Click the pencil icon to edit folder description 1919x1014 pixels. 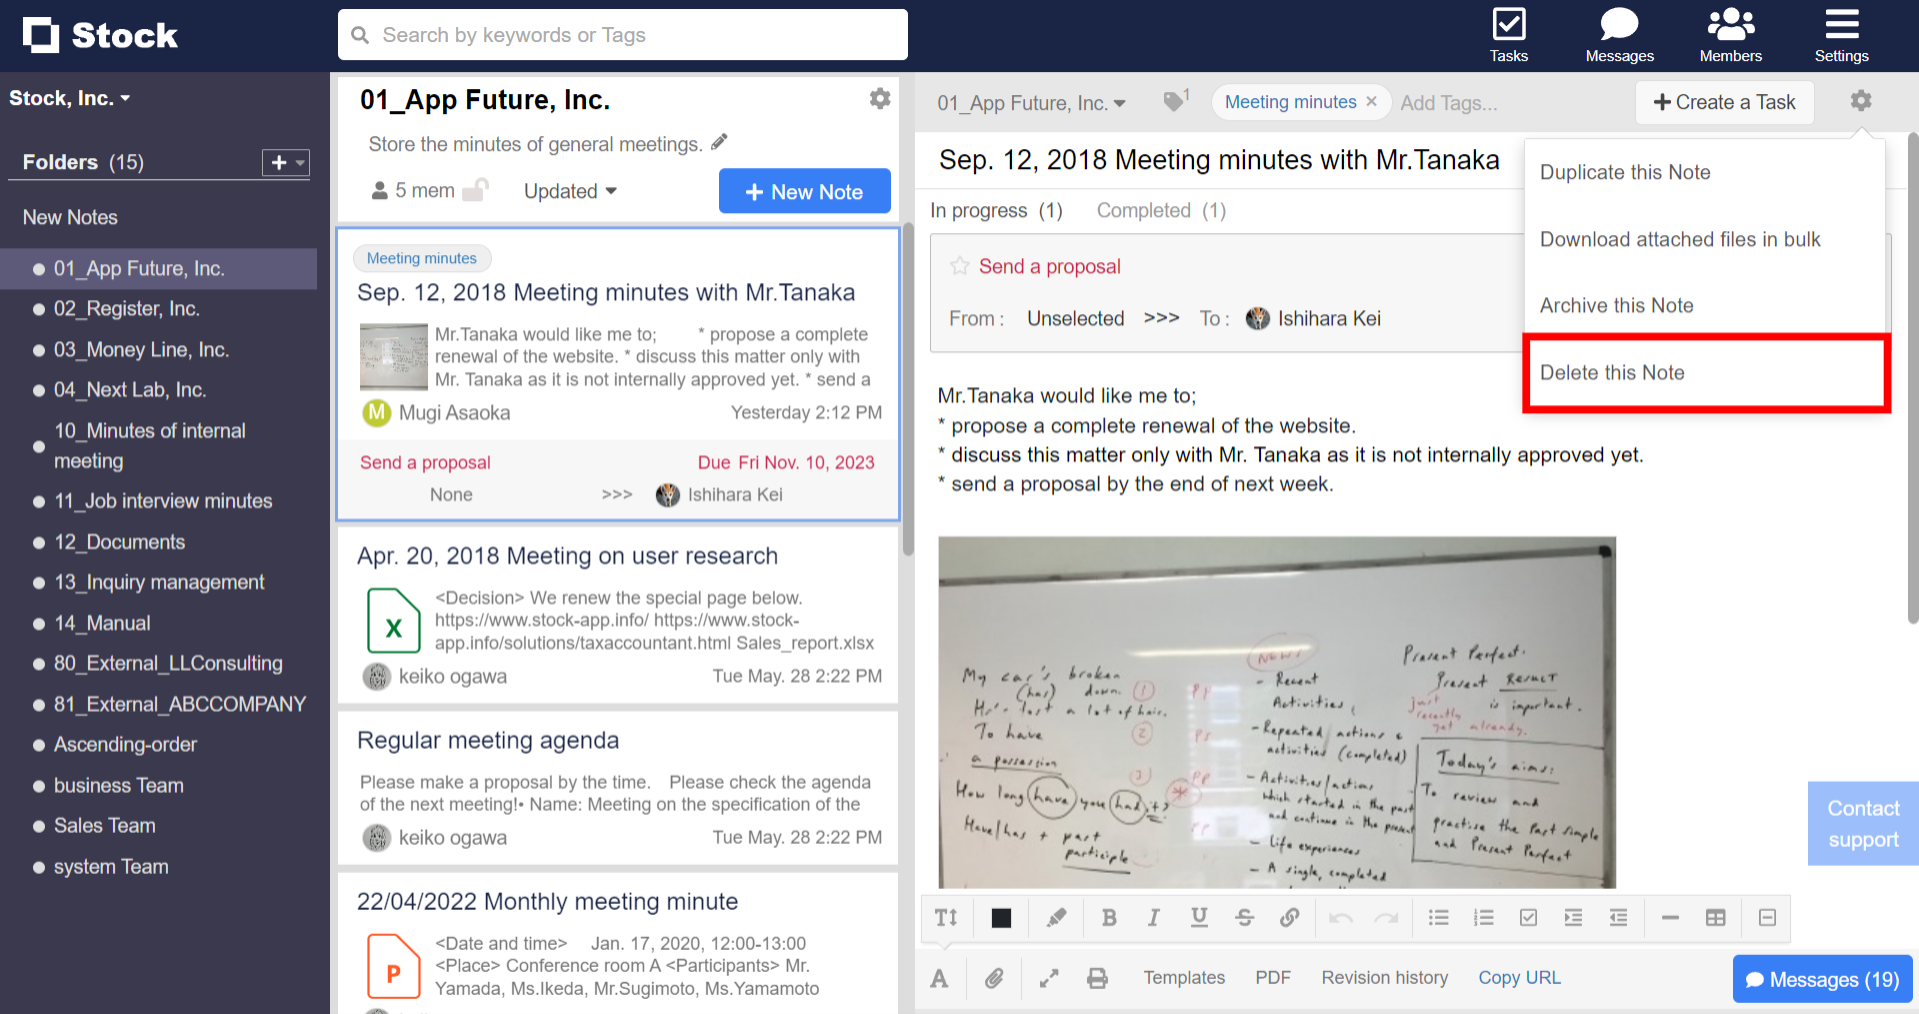(x=719, y=143)
